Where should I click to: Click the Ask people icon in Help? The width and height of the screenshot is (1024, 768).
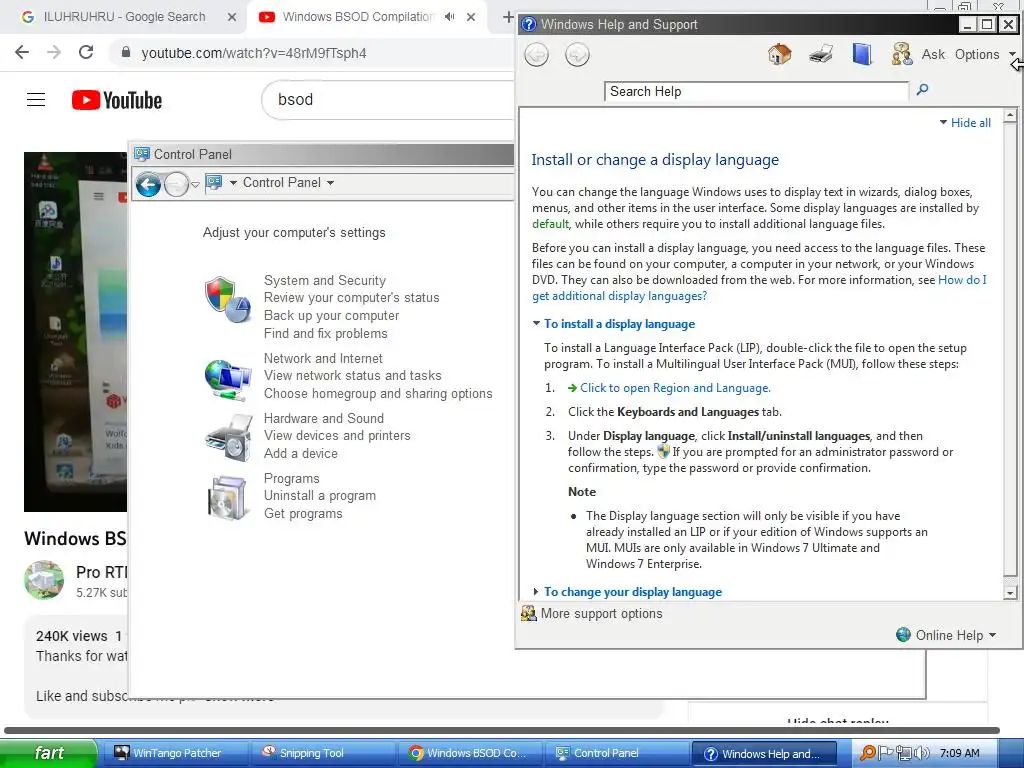901,54
